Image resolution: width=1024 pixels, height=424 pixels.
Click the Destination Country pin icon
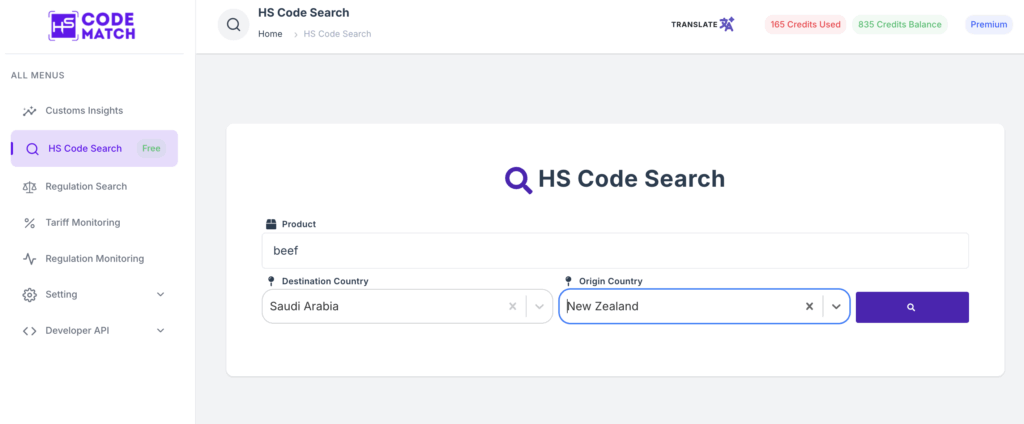click(x=272, y=281)
